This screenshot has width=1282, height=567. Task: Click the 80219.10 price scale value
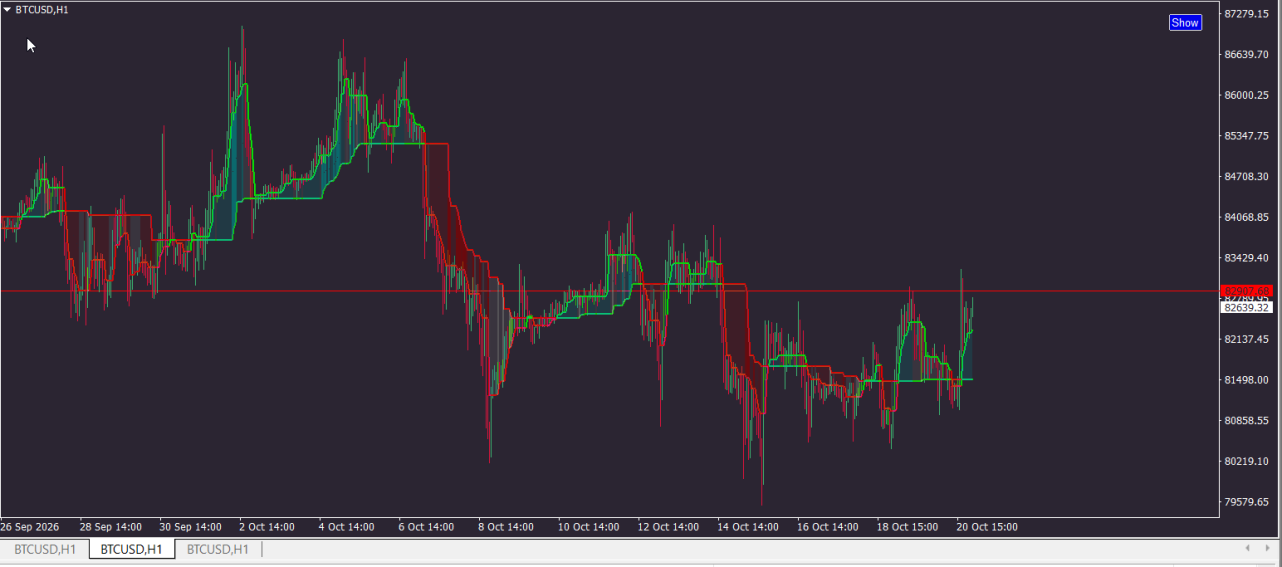click(x=1246, y=461)
